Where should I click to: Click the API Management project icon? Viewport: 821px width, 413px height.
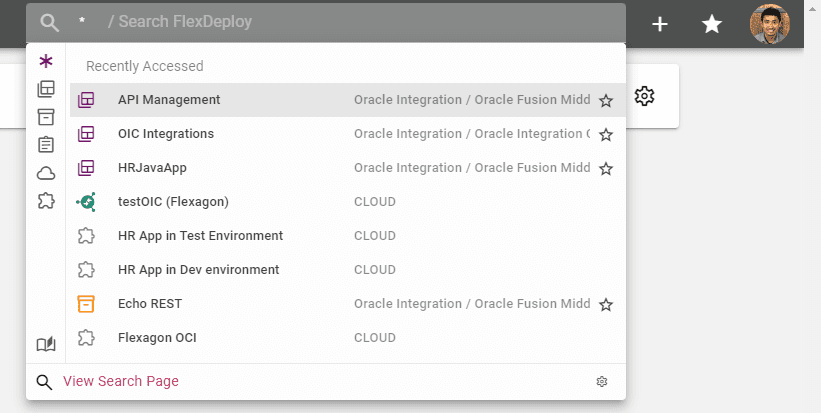click(86, 100)
